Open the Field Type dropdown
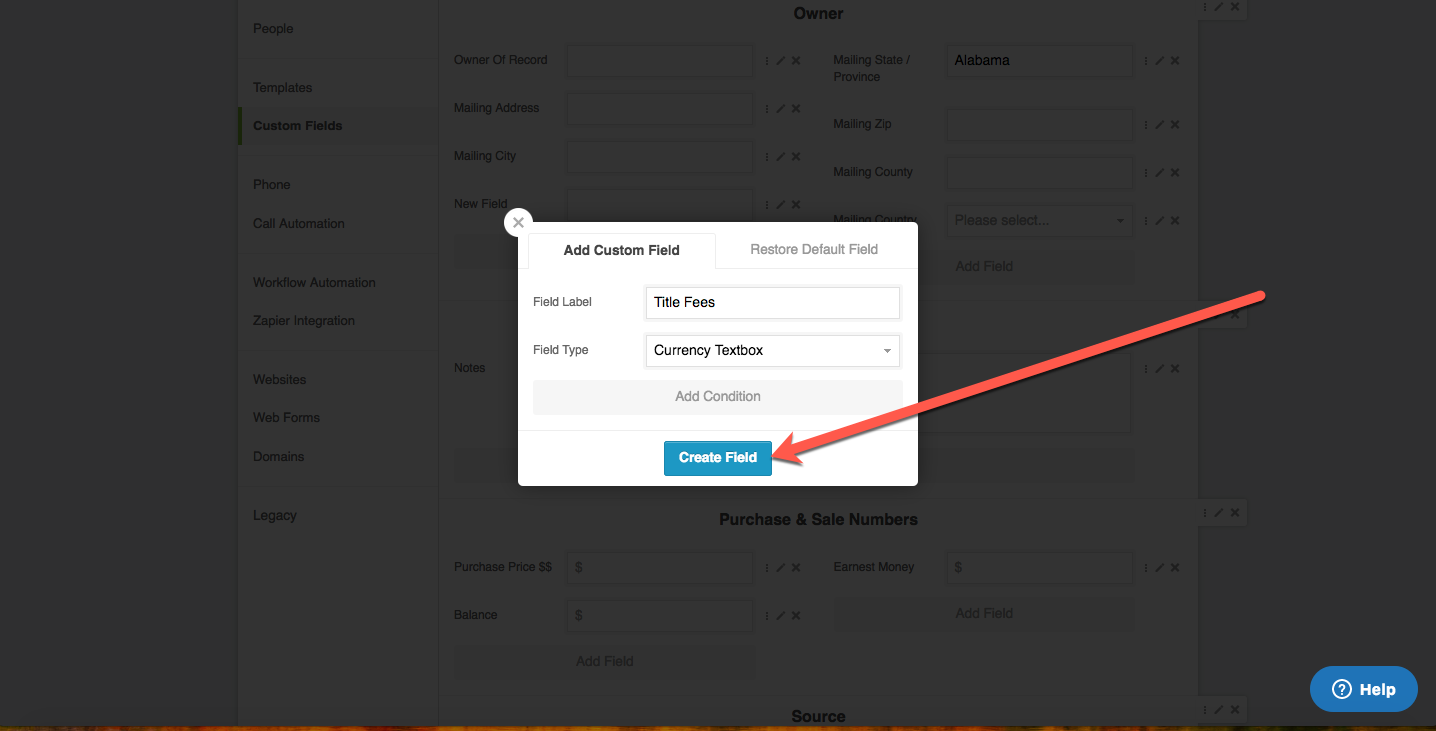 point(773,350)
